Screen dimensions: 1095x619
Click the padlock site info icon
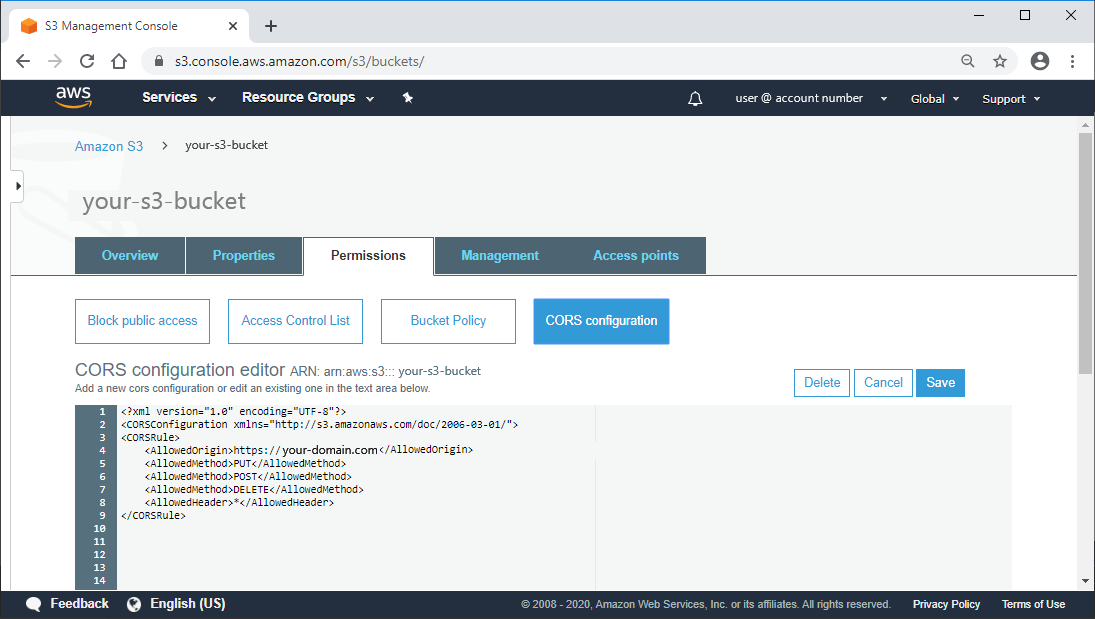click(x=159, y=61)
